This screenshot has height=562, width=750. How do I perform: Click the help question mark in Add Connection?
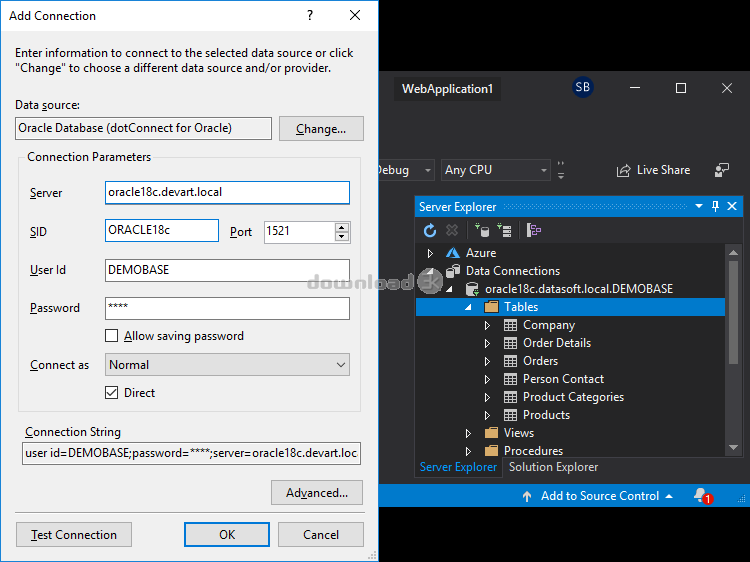click(310, 15)
